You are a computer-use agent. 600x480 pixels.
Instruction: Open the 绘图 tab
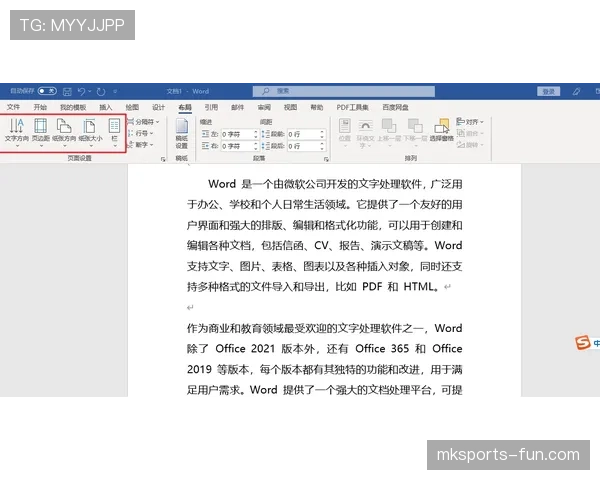[x=132, y=107]
